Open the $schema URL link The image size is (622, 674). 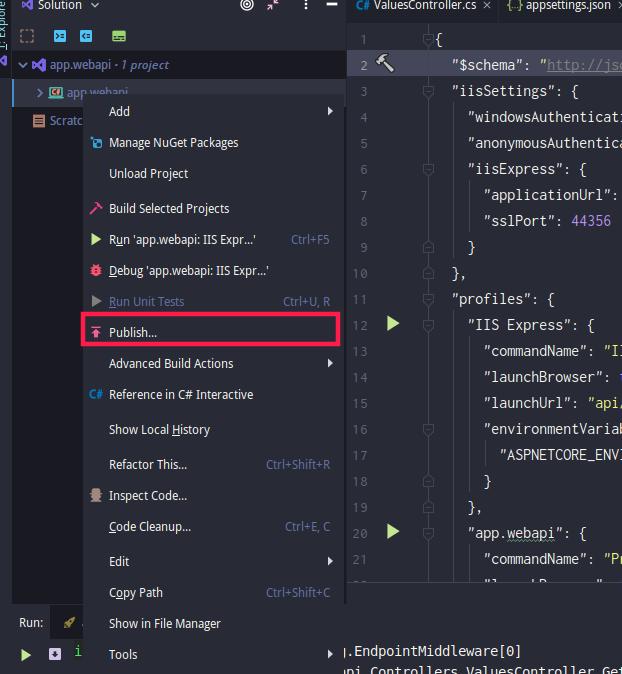click(584, 65)
